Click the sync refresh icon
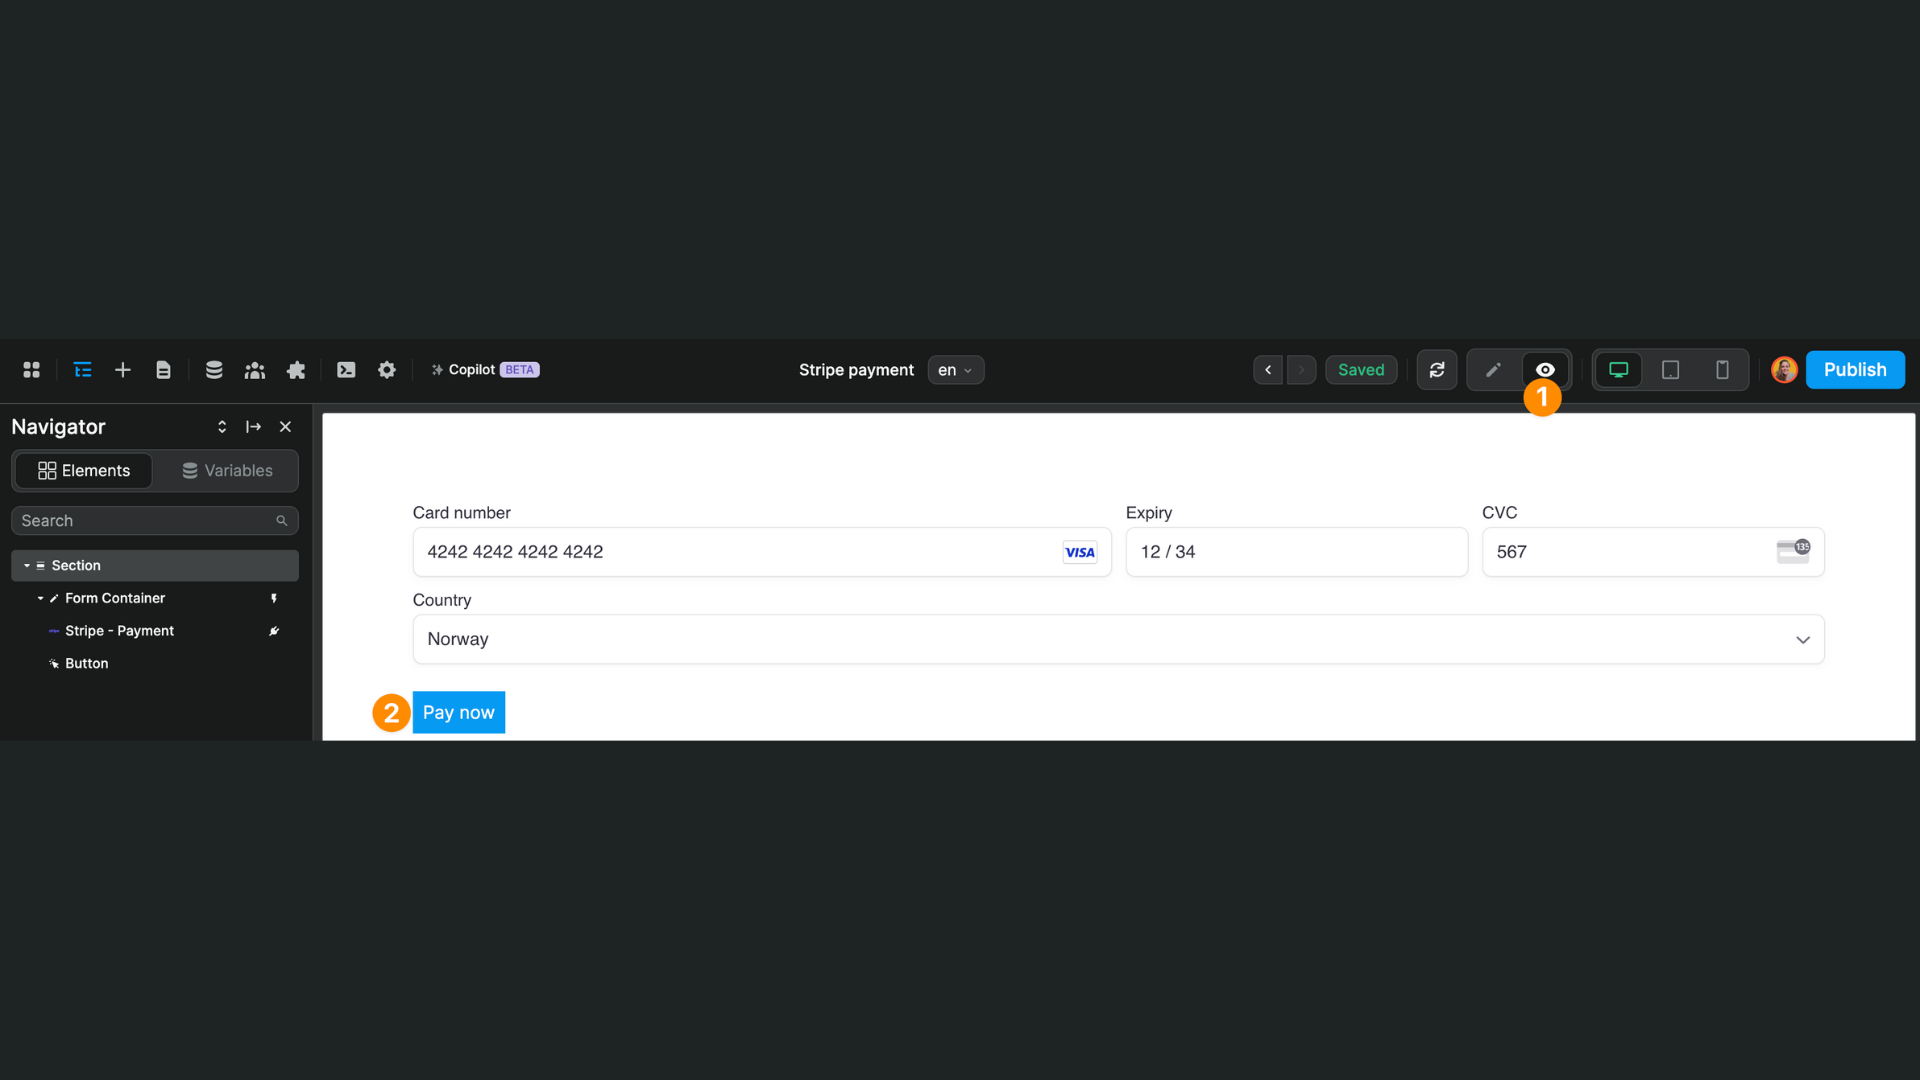The image size is (1920, 1080). [1436, 369]
